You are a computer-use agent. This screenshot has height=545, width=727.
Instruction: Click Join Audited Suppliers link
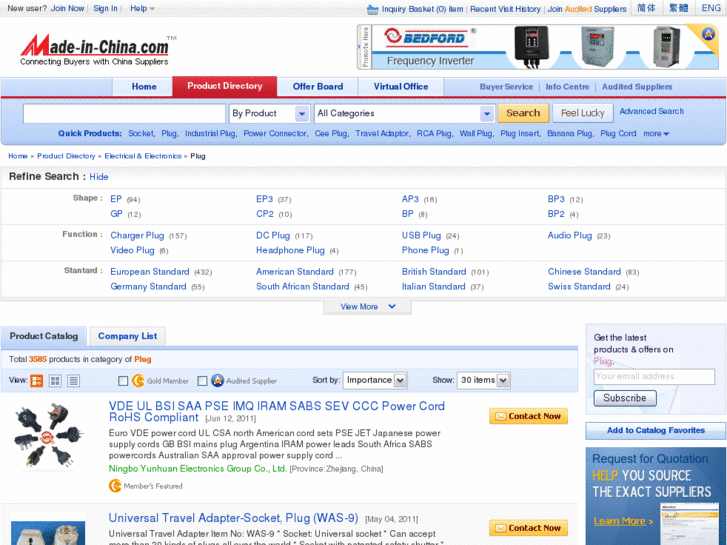(x=587, y=9)
